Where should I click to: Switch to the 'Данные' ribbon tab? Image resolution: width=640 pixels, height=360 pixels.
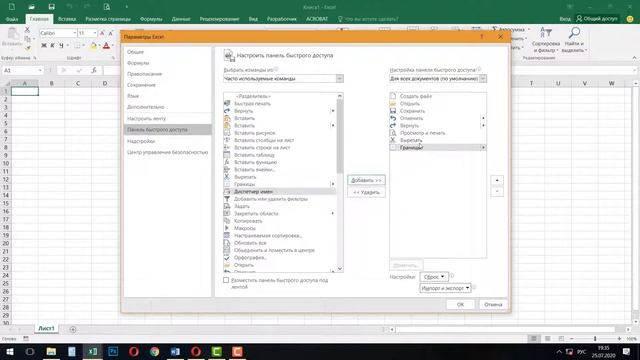[181, 19]
